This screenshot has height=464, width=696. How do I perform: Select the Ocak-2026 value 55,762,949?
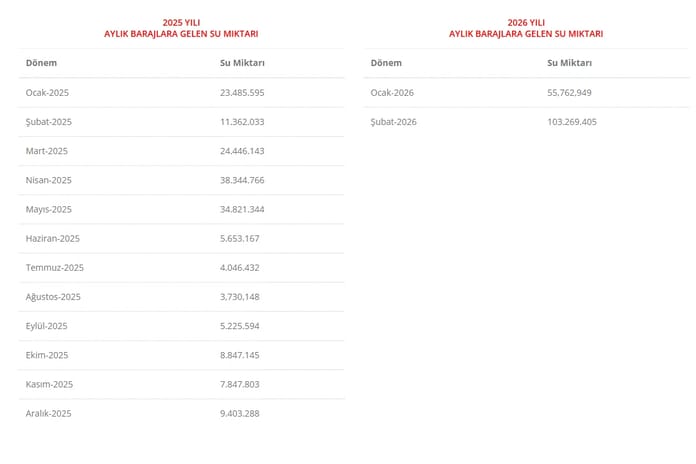point(570,92)
